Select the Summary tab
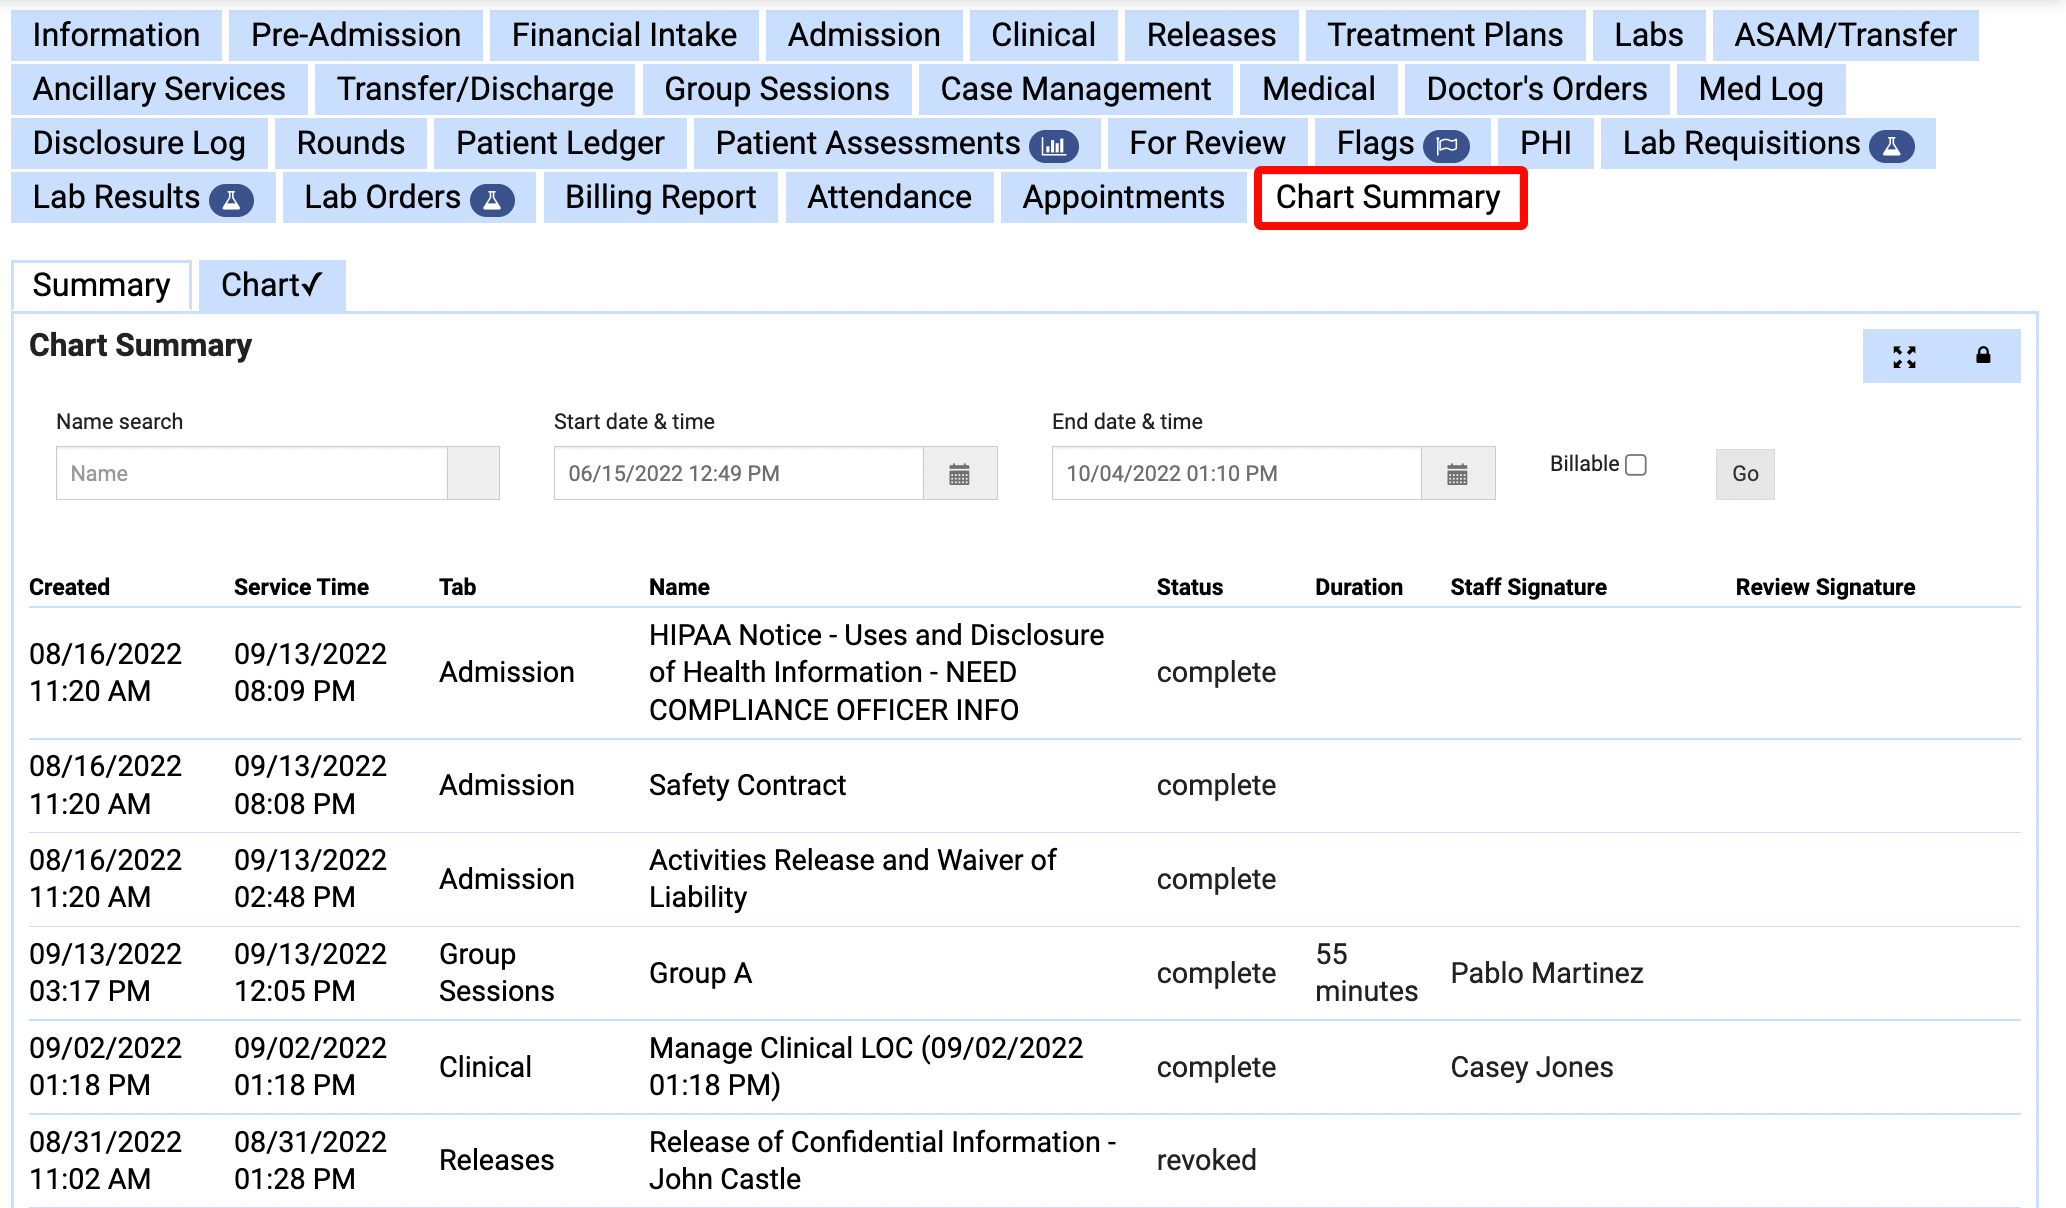Viewport: 2066px width, 1208px height. [101, 285]
